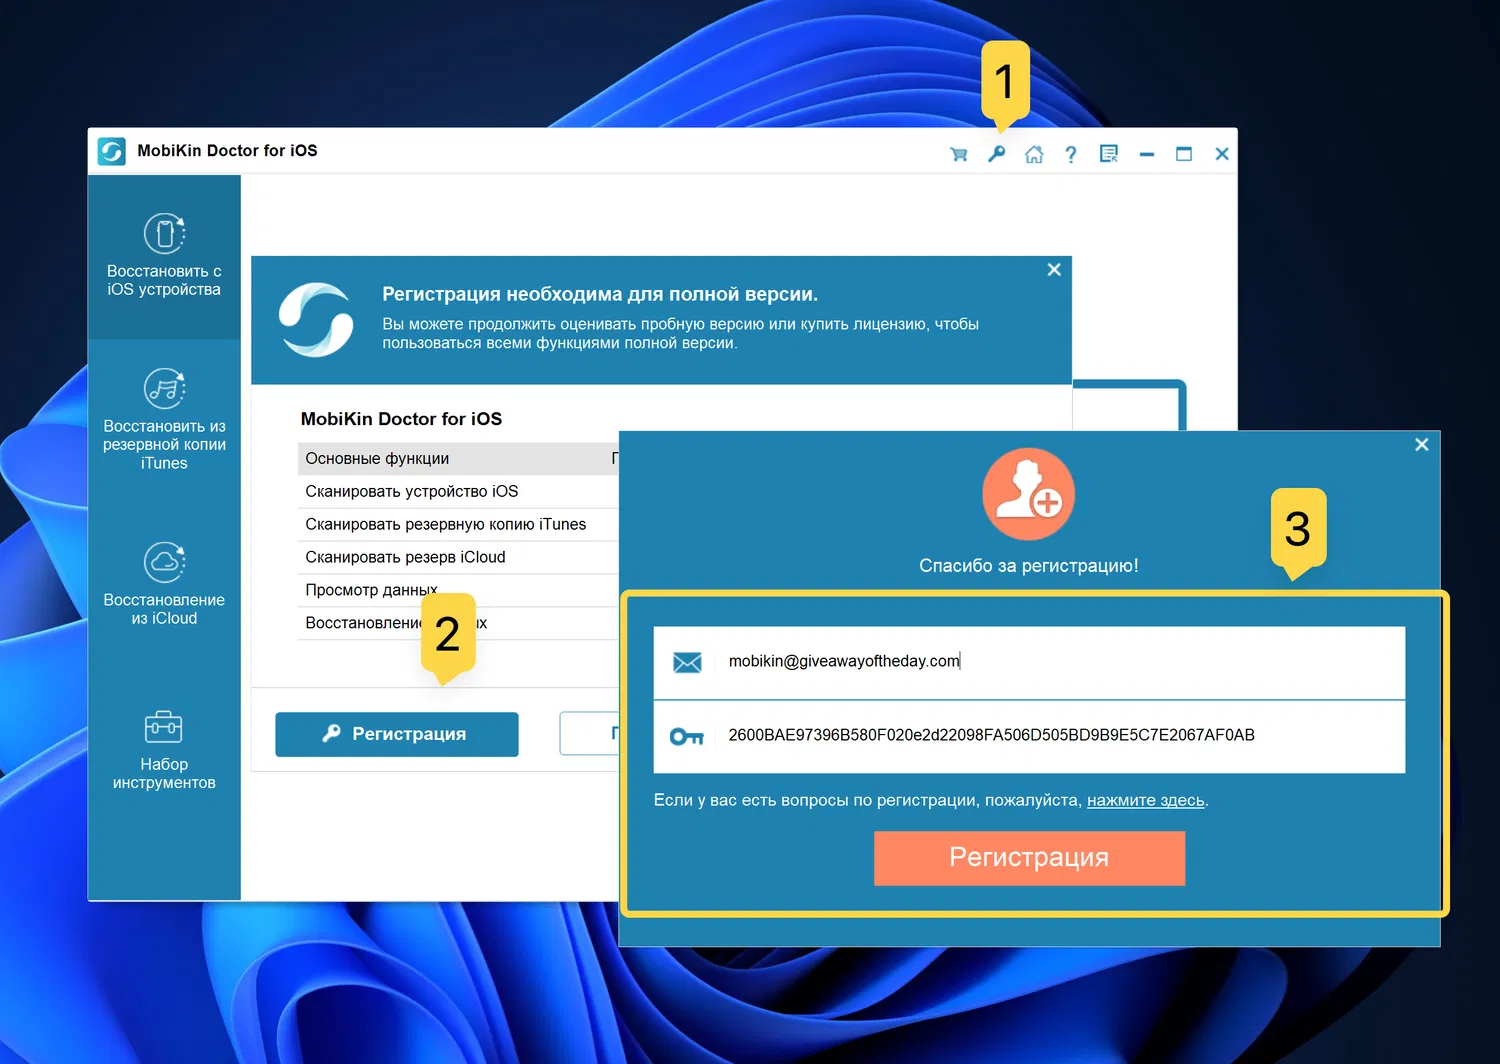Click the key registration icon in title bar

996,154
